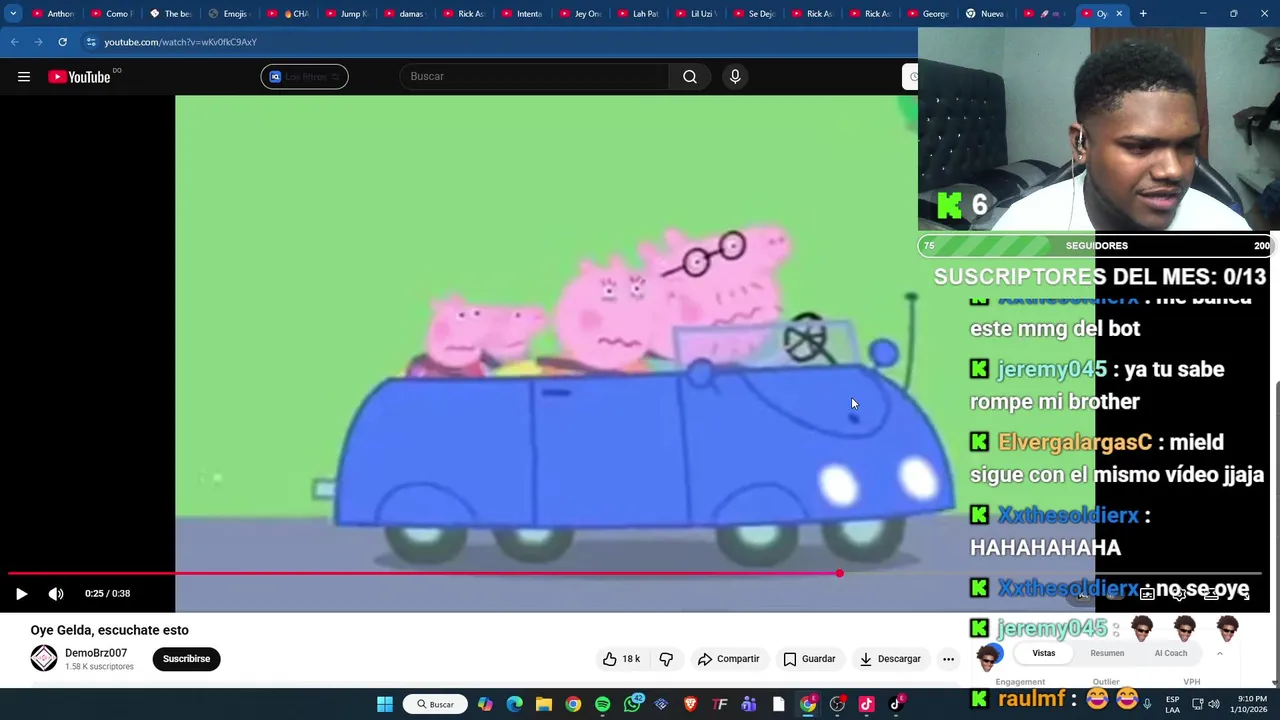Open the browser tab search dropdown
Image resolution: width=1280 pixels, height=720 pixels.
pos(13,14)
